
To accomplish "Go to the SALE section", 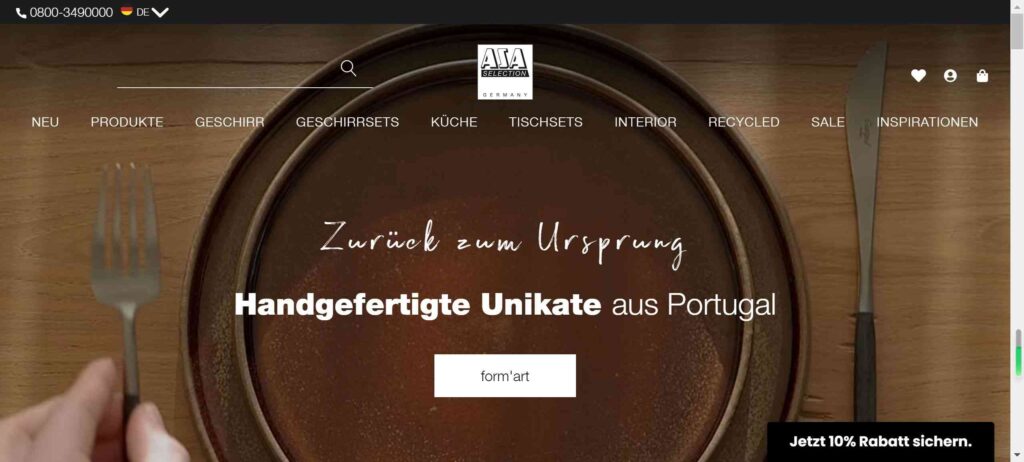I will pyautogui.click(x=827, y=122).
